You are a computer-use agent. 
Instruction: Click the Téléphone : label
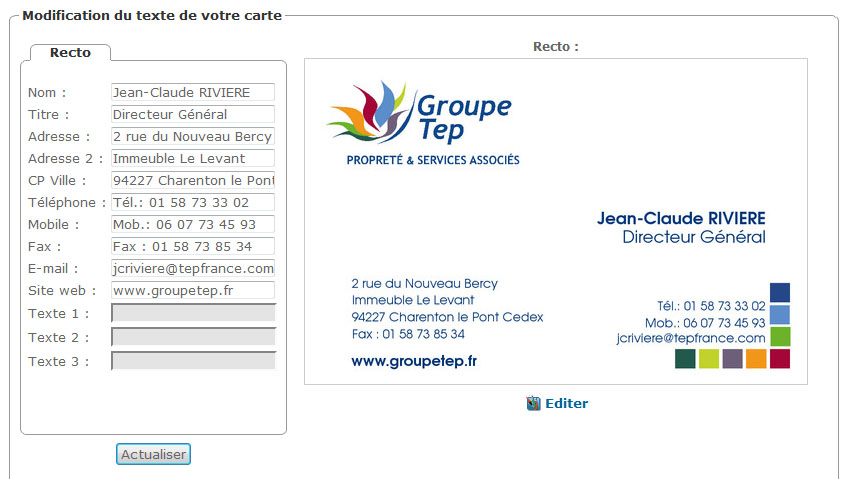coord(67,203)
